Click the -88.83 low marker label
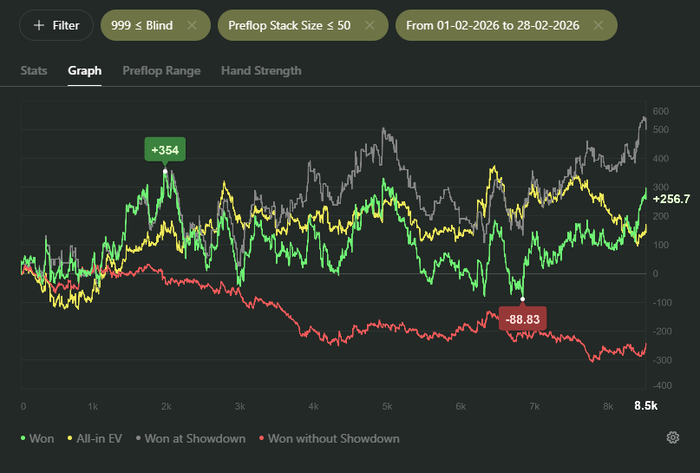Screen dimensions: 700x473 coord(522,319)
